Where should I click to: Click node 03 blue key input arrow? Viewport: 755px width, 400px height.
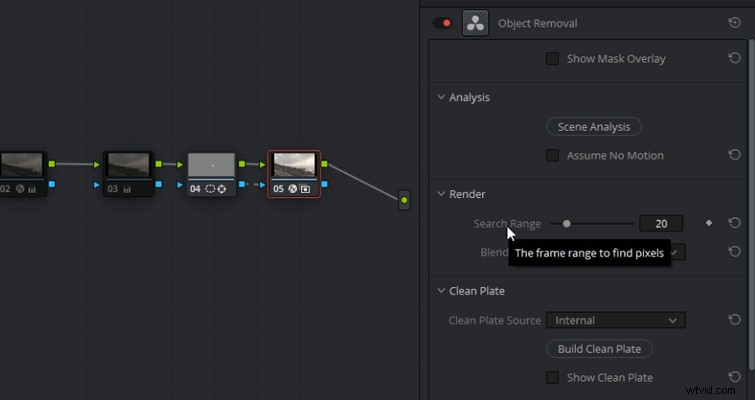pyautogui.click(x=97, y=185)
